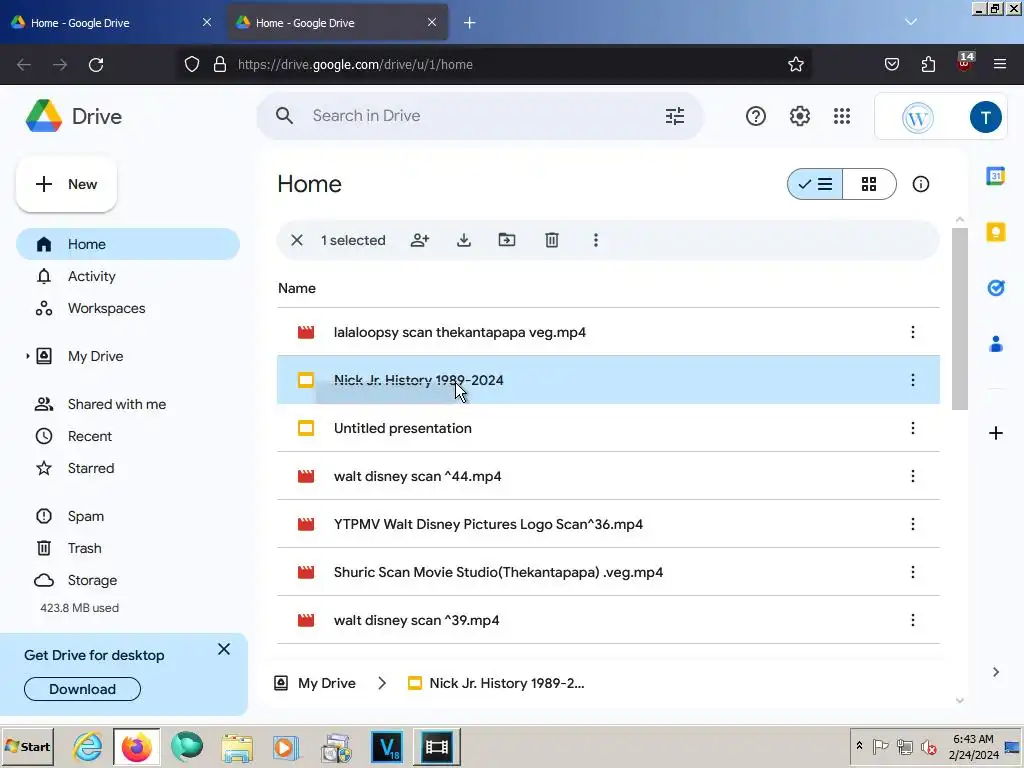Screen dimensions: 1024x768
Task: Reload the current page
Action: 96,65
